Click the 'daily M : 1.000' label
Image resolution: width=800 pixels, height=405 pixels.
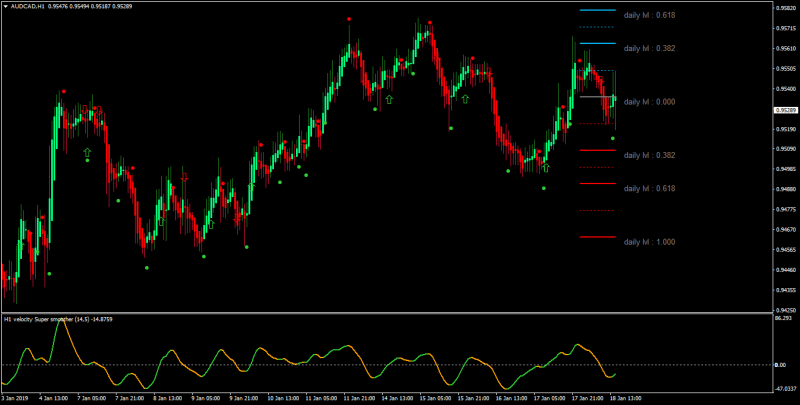click(649, 242)
